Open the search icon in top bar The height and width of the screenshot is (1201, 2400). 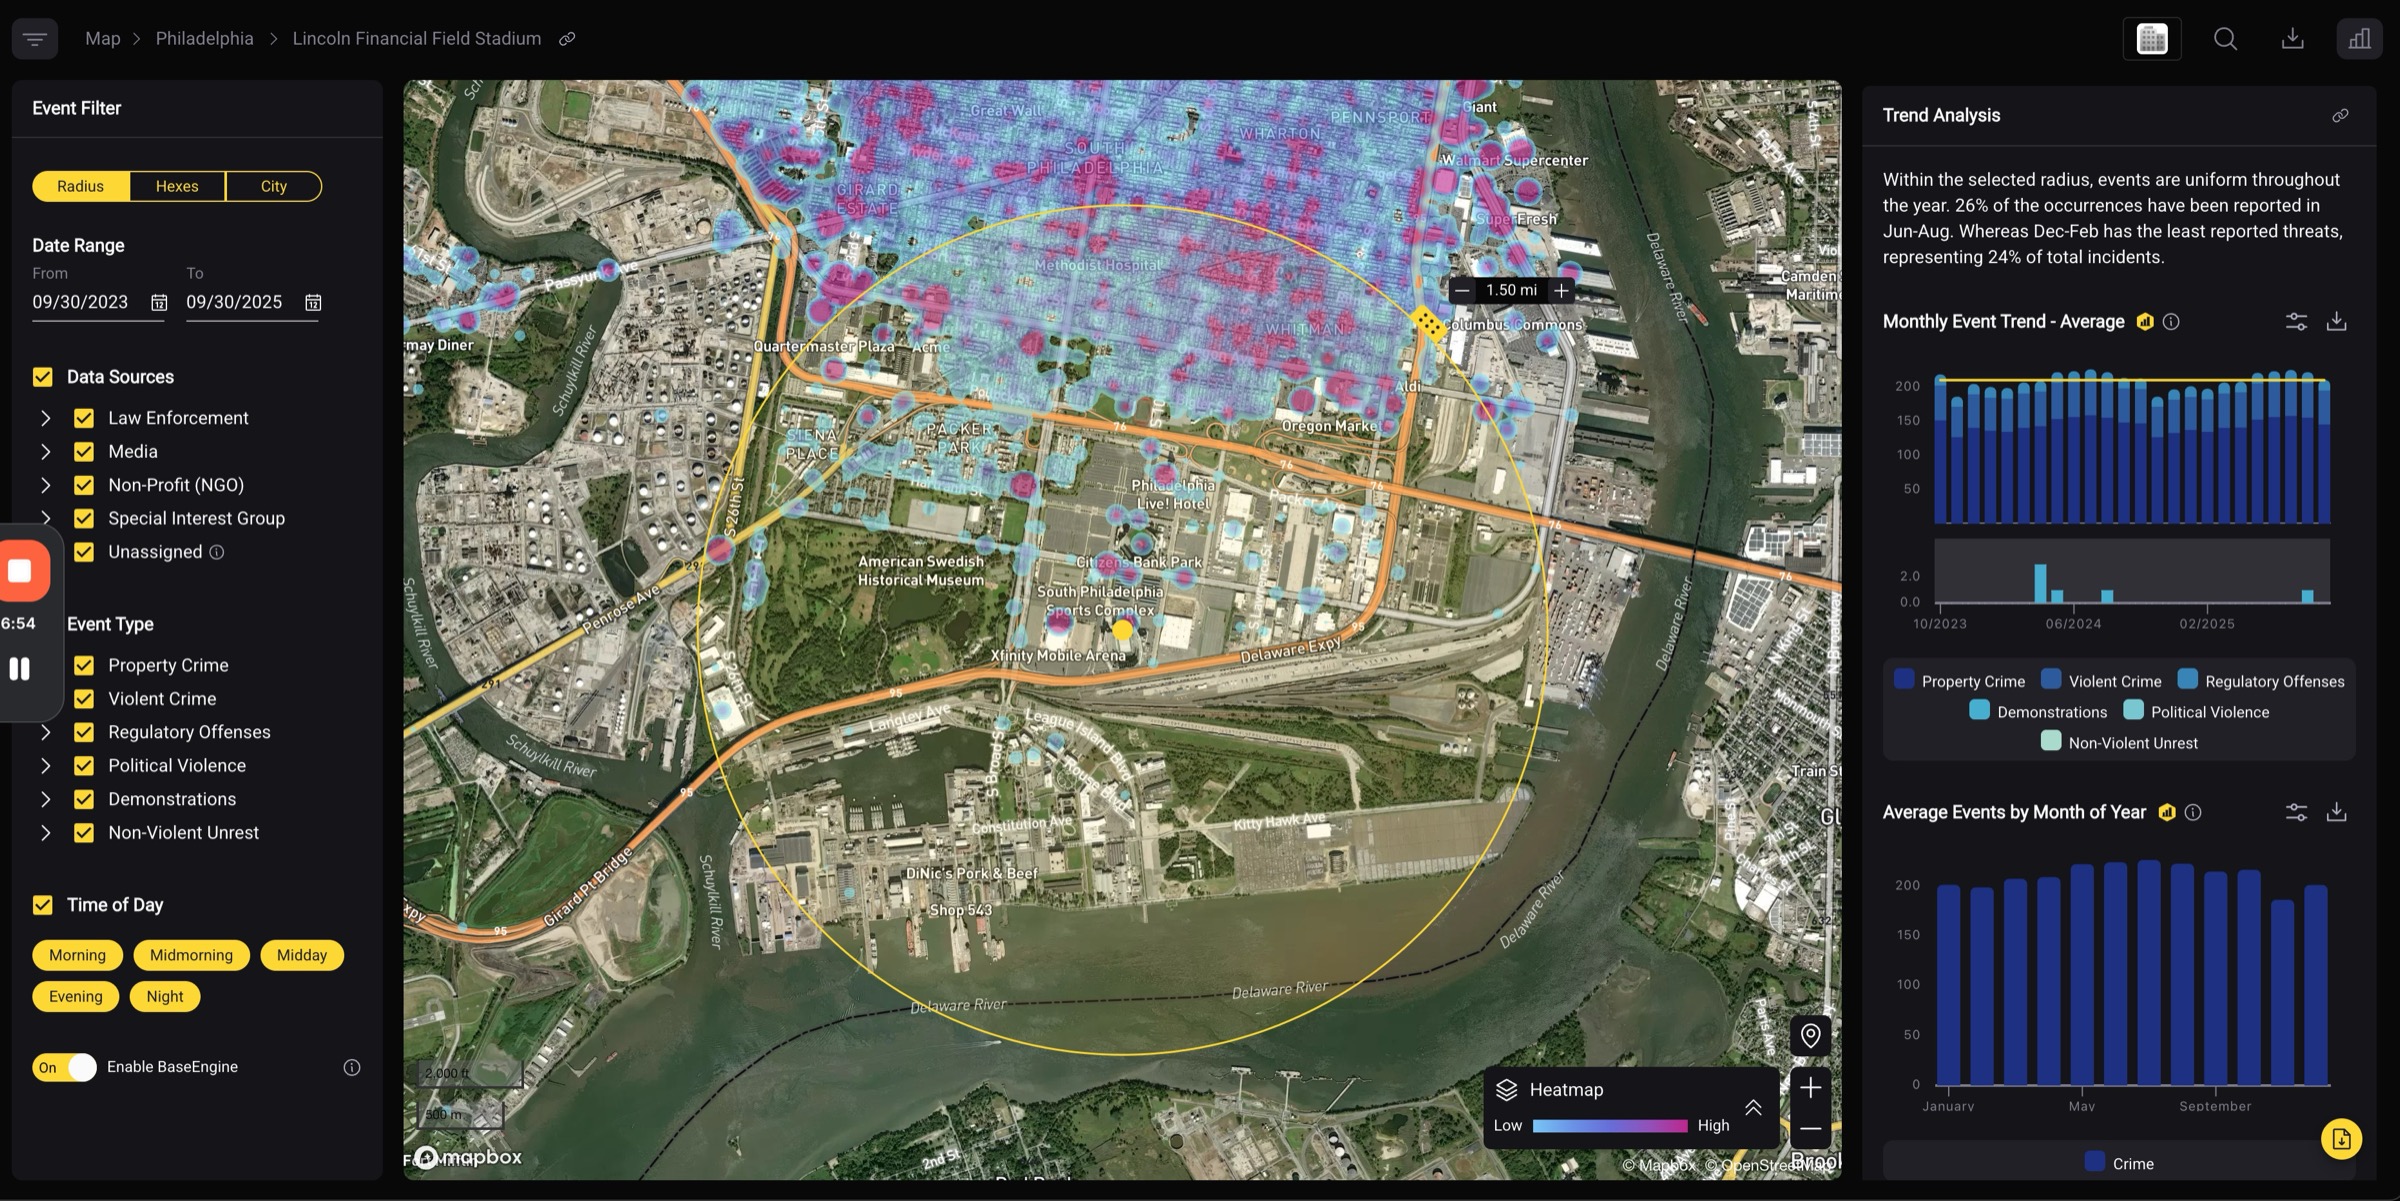2225,39
